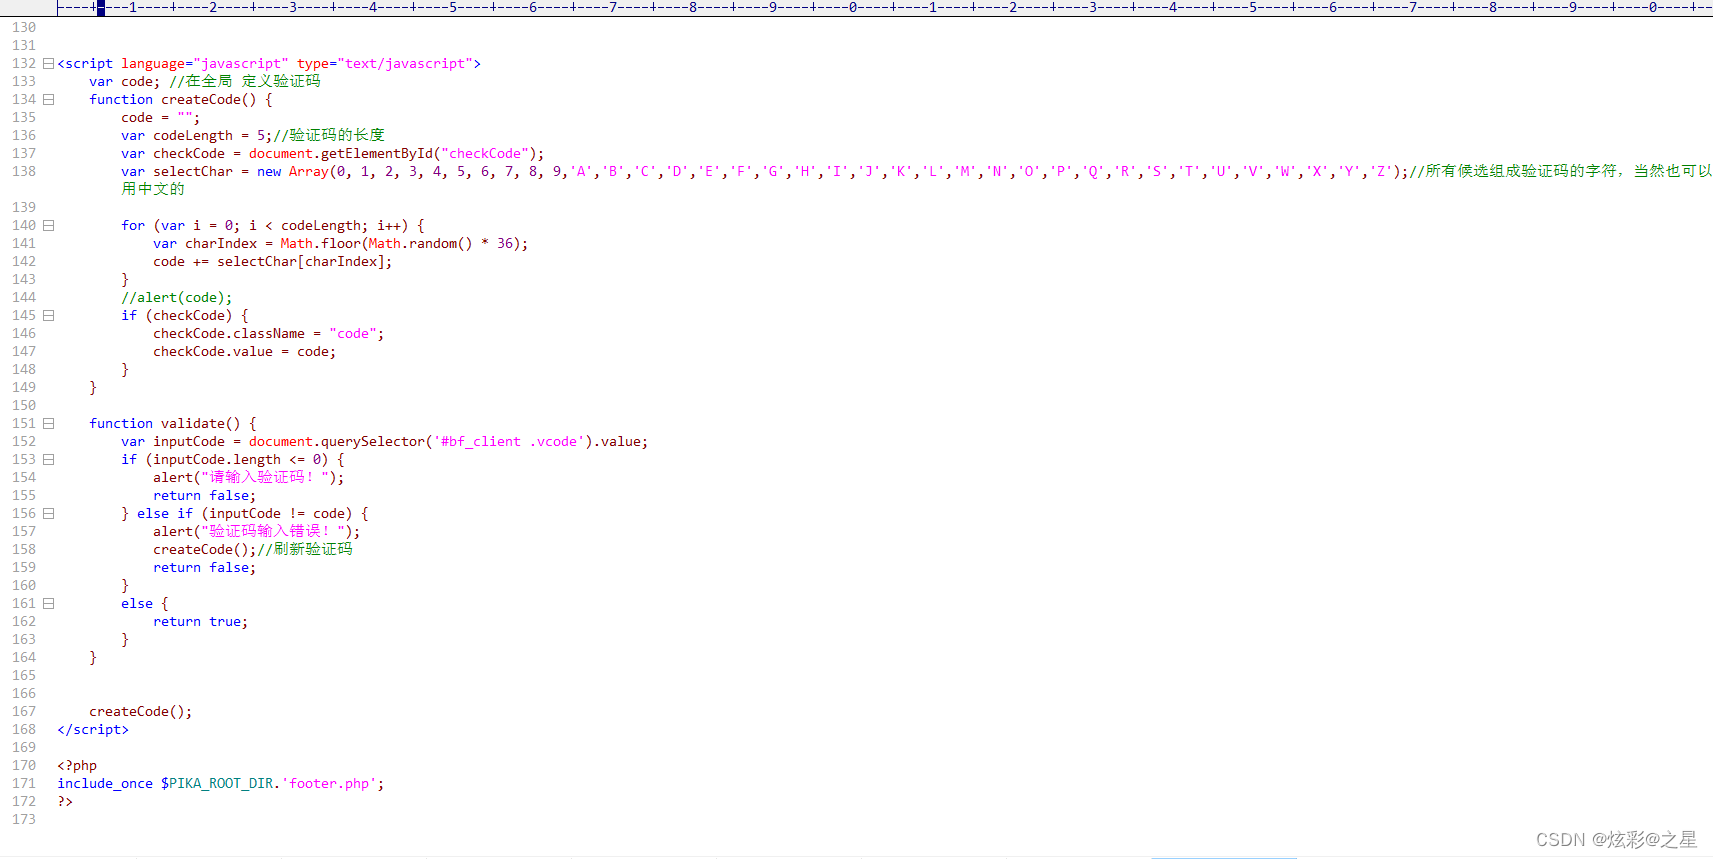Click on alert("验证码输入错误！") line

[256, 532]
